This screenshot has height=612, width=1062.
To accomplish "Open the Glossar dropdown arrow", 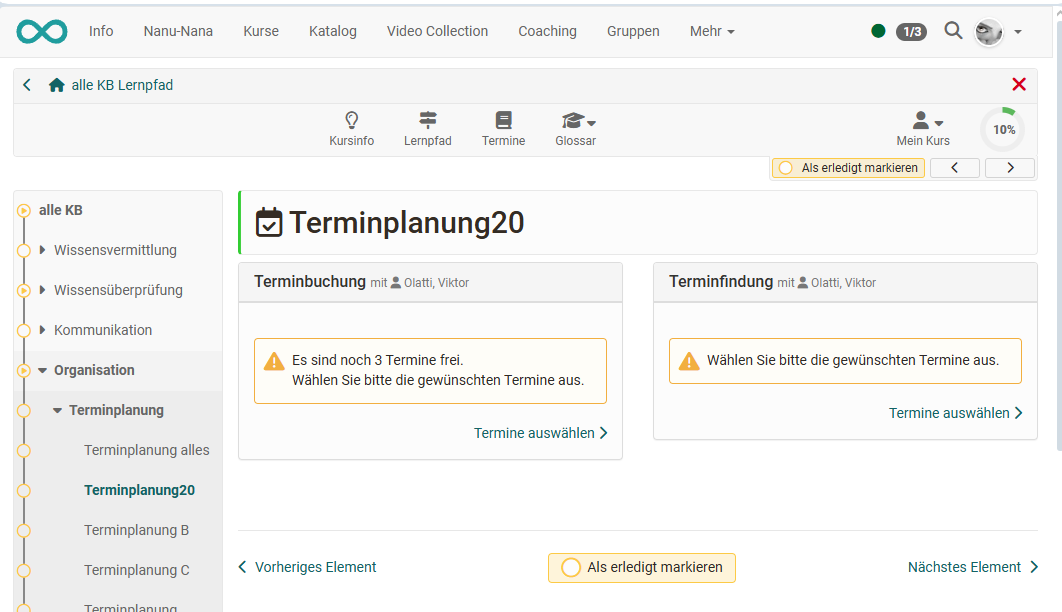I will tap(590, 122).
